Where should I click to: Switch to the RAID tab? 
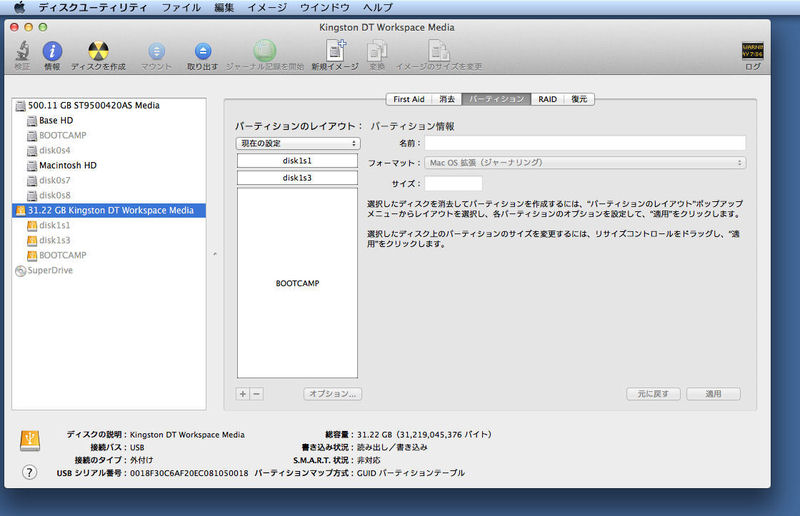tap(547, 99)
